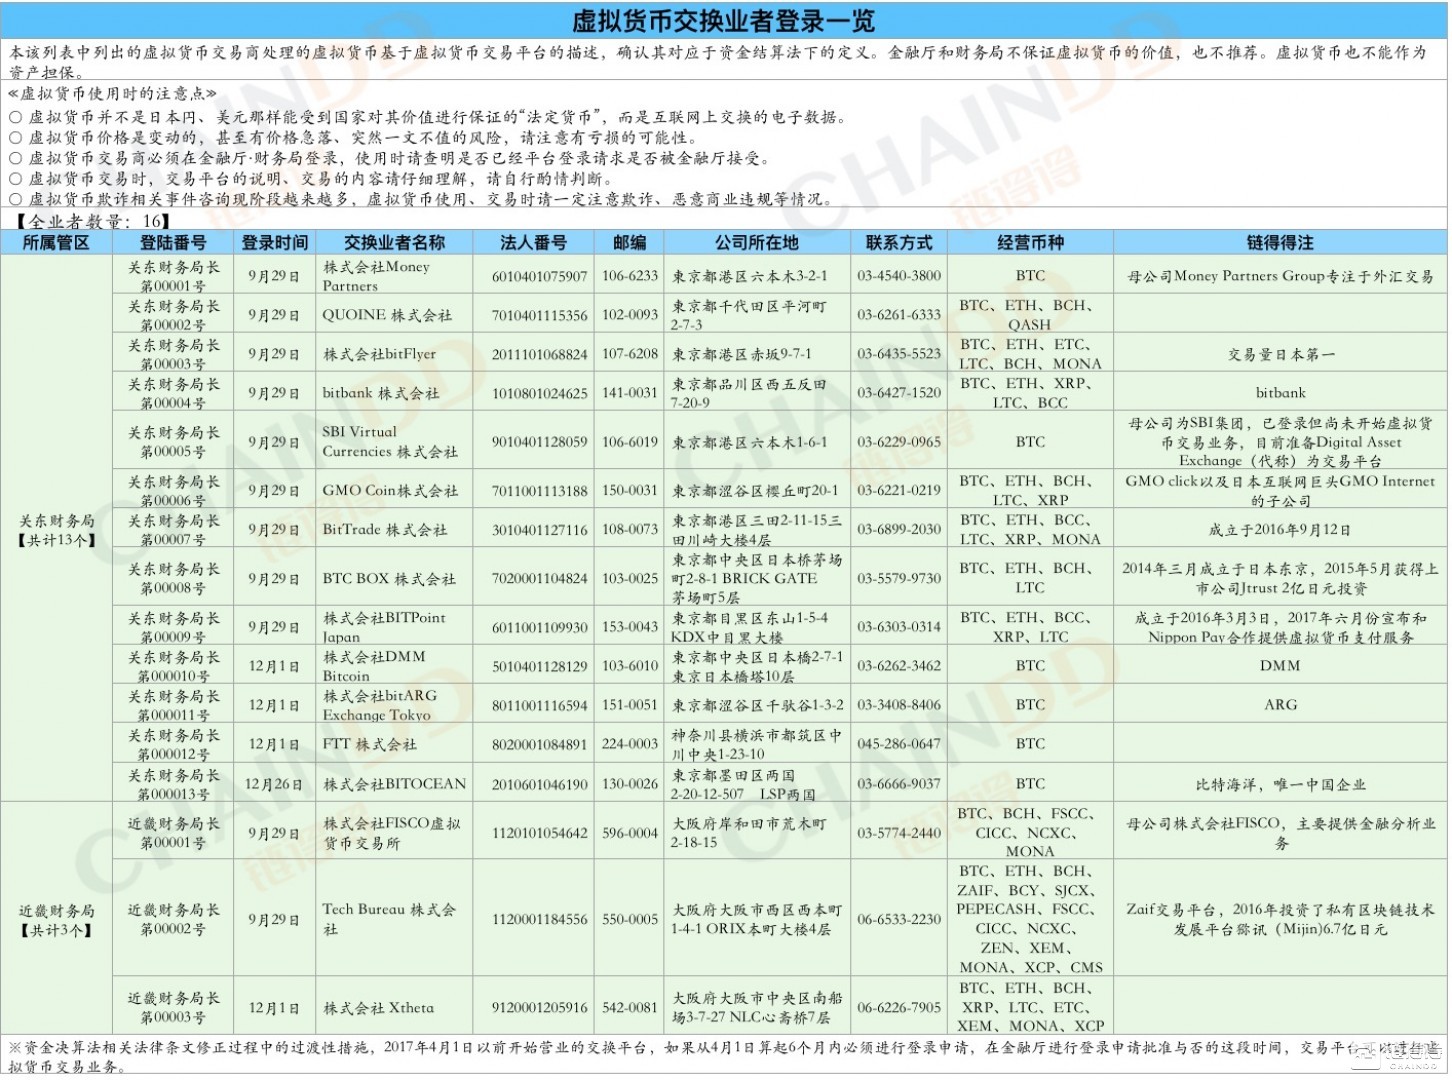Select registration 关东财务局长第00001号
The width and height of the screenshot is (1452, 1080).
coord(173,276)
